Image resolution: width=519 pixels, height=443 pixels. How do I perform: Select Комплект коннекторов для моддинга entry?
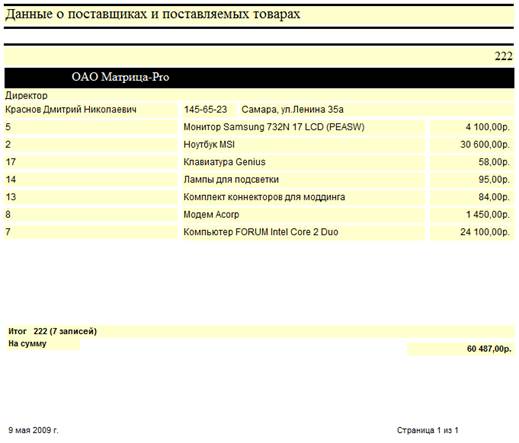click(x=264, y=197)
